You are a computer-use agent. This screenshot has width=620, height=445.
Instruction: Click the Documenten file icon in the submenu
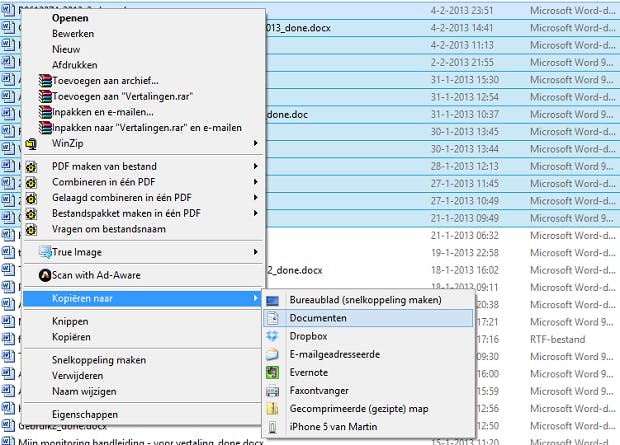272,318
